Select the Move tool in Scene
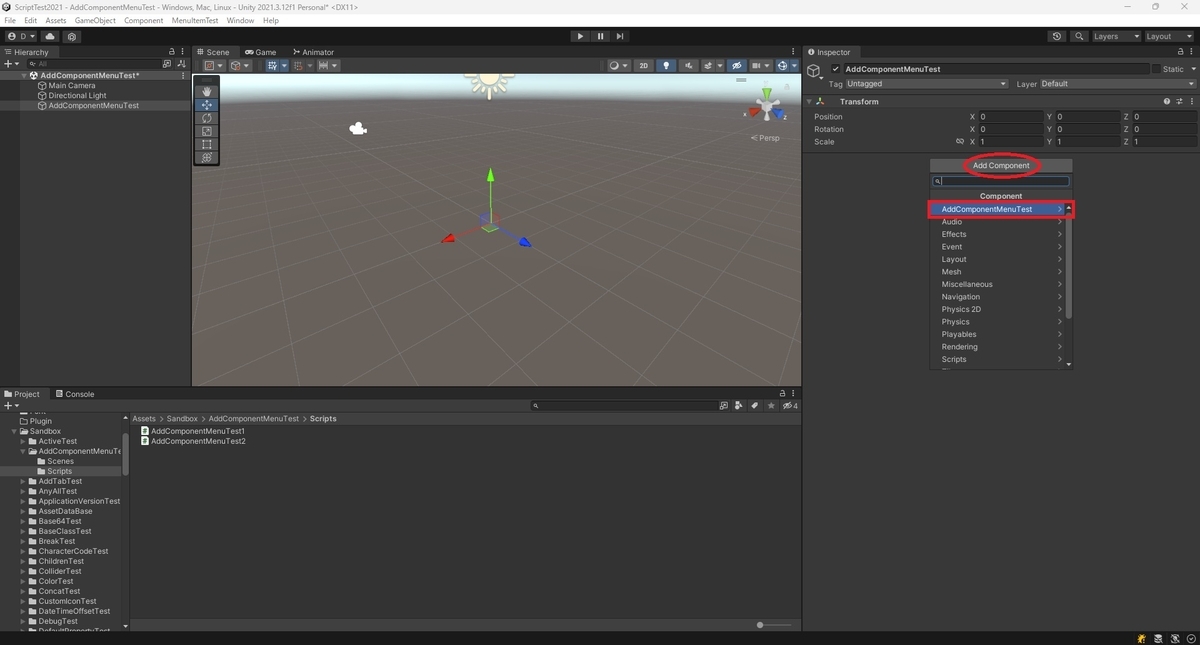 [x=207, y=104]
